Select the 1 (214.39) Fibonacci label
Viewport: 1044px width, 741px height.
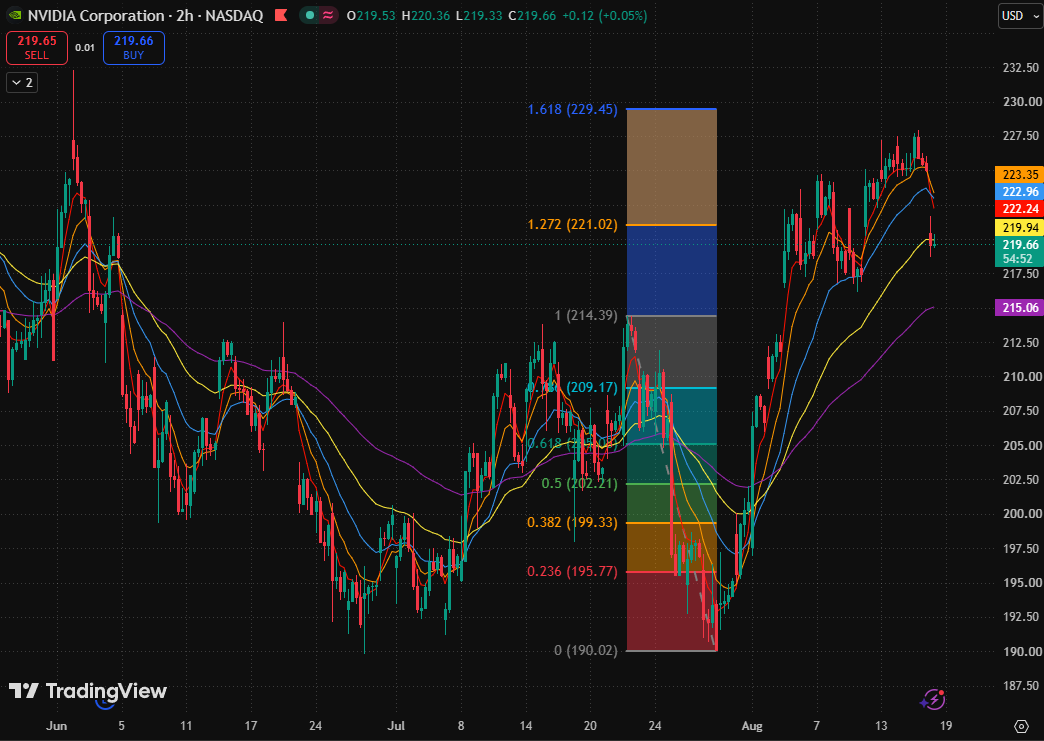(x=586, y=315)
